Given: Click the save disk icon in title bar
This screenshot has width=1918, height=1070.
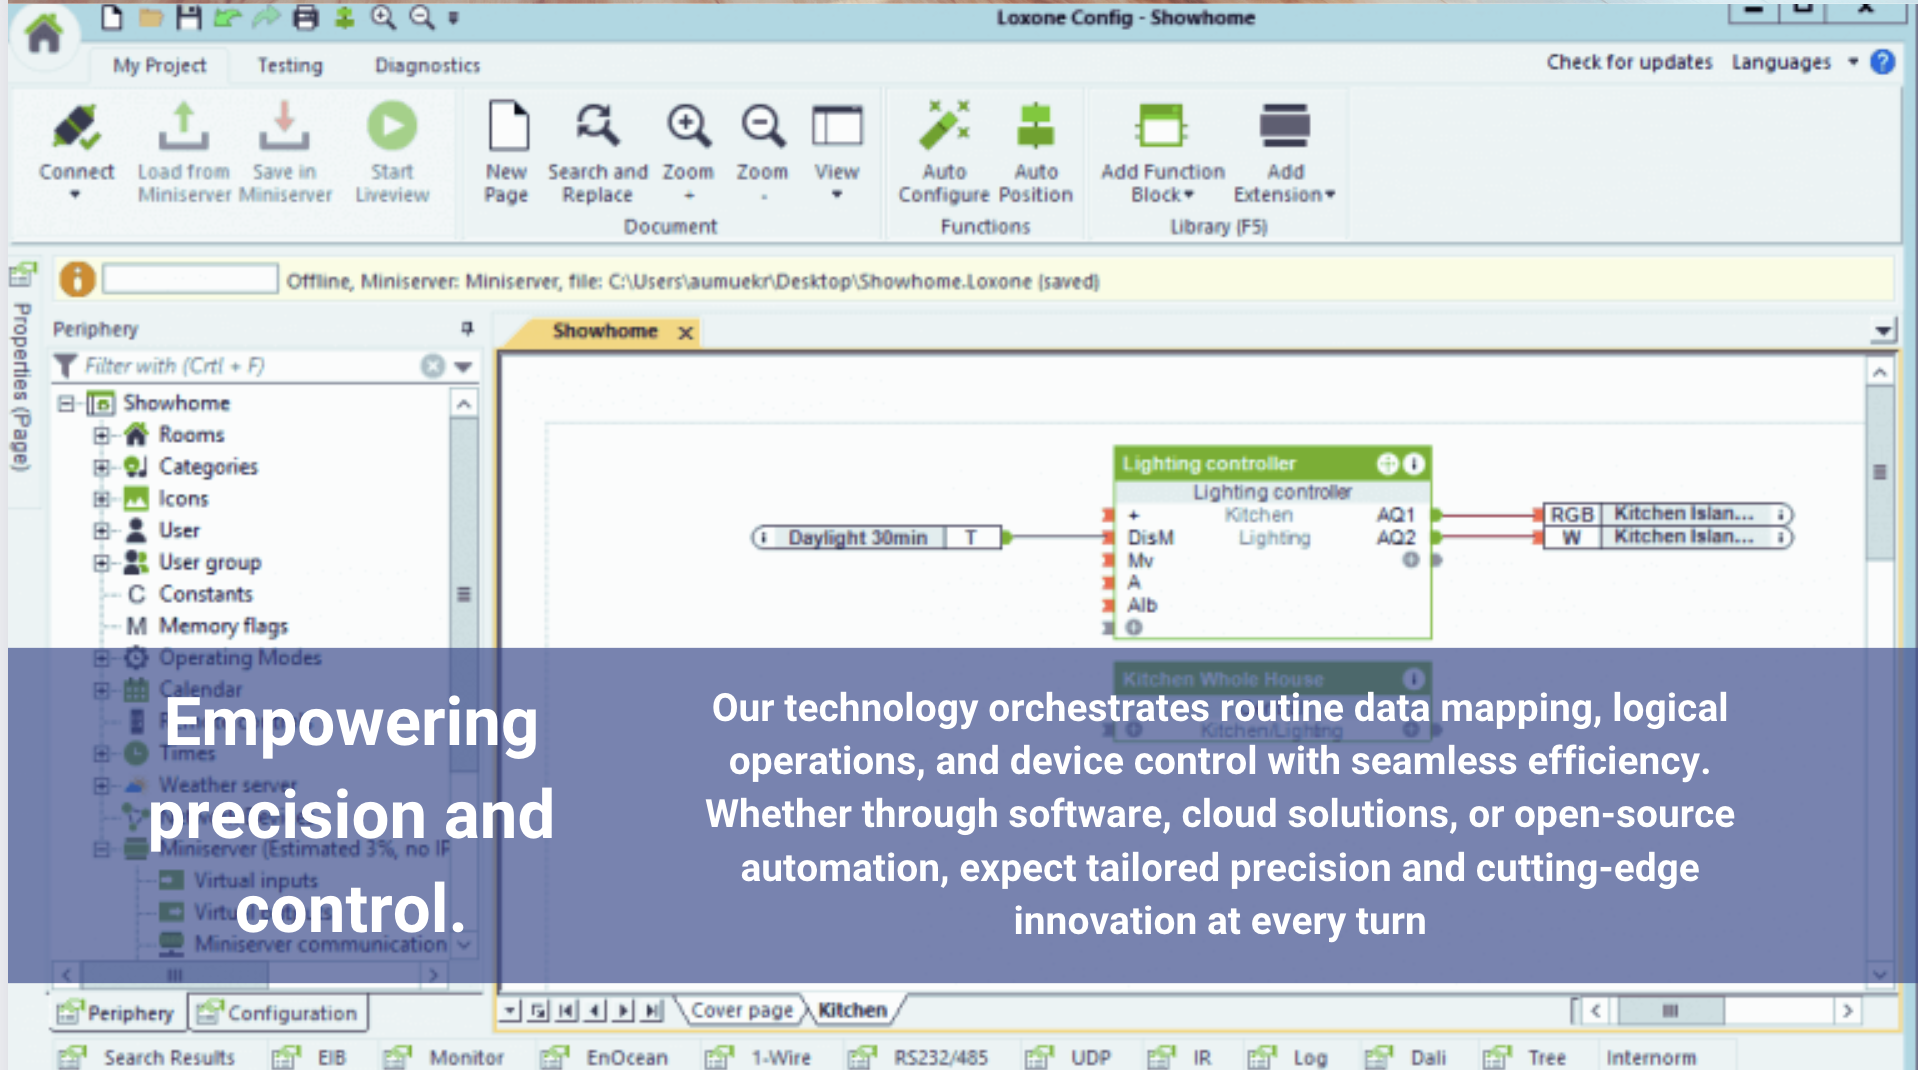Looking at the screenshot, I should (x=188, y=17).
